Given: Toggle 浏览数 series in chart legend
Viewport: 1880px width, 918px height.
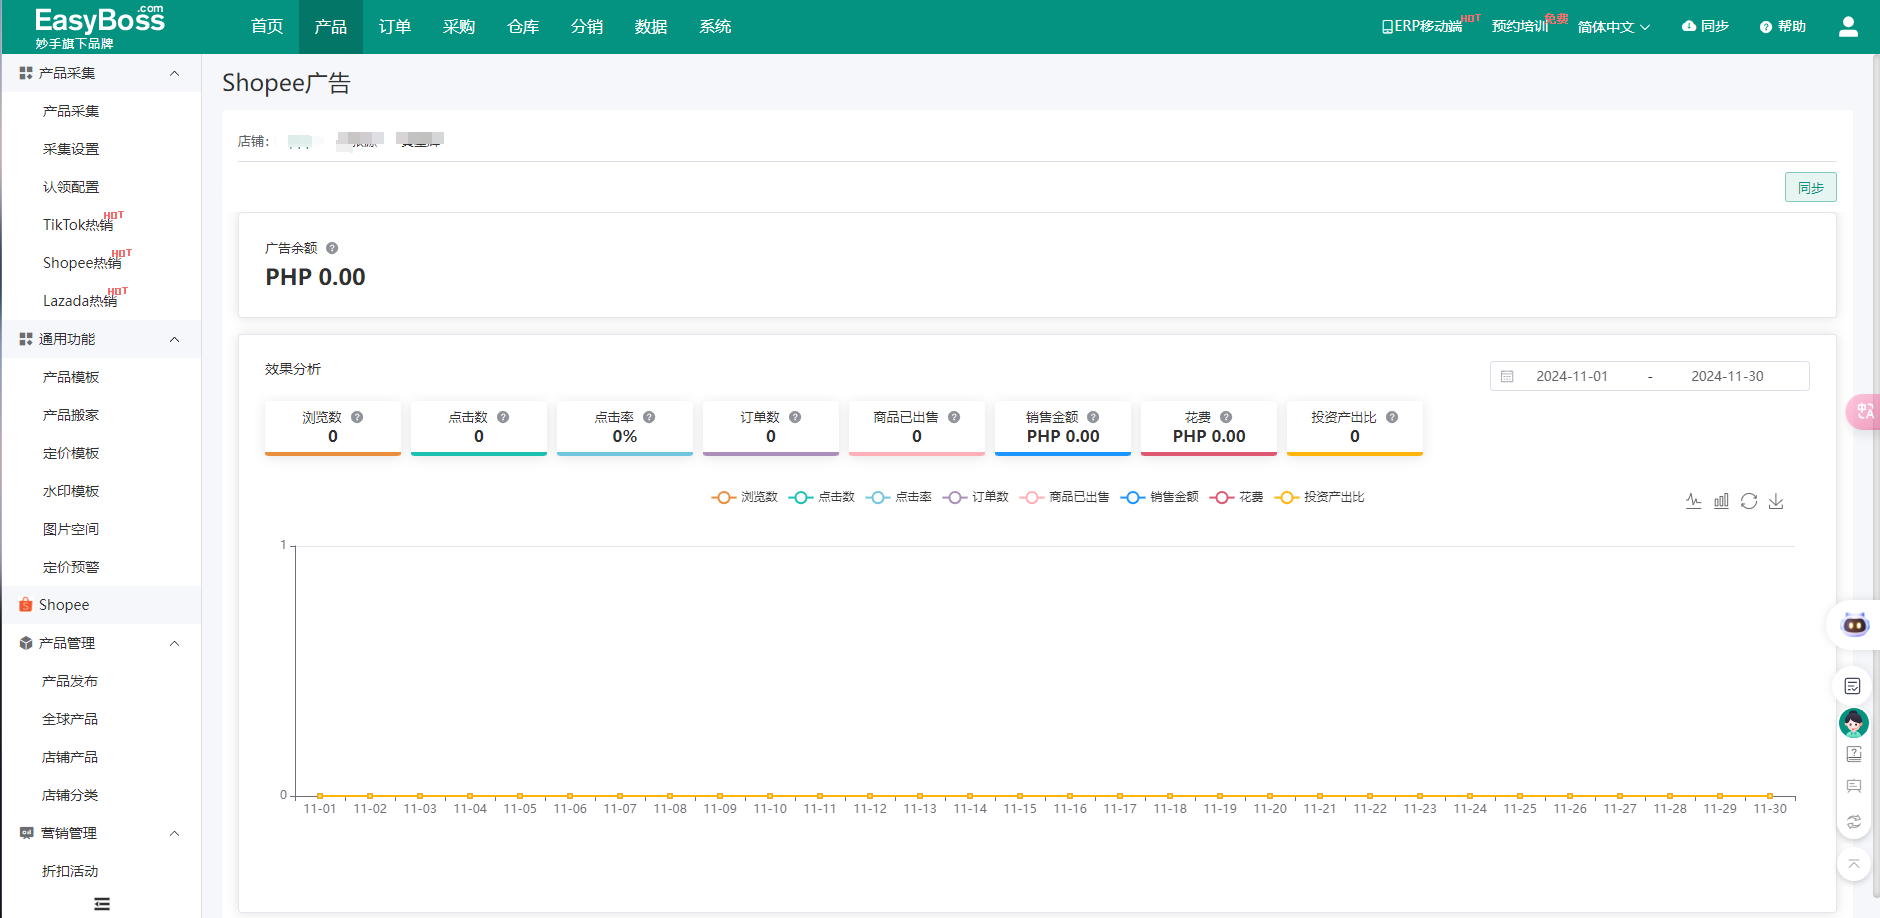Looking at the screenshot, I should pyautogui.click(x=744, y=497).
